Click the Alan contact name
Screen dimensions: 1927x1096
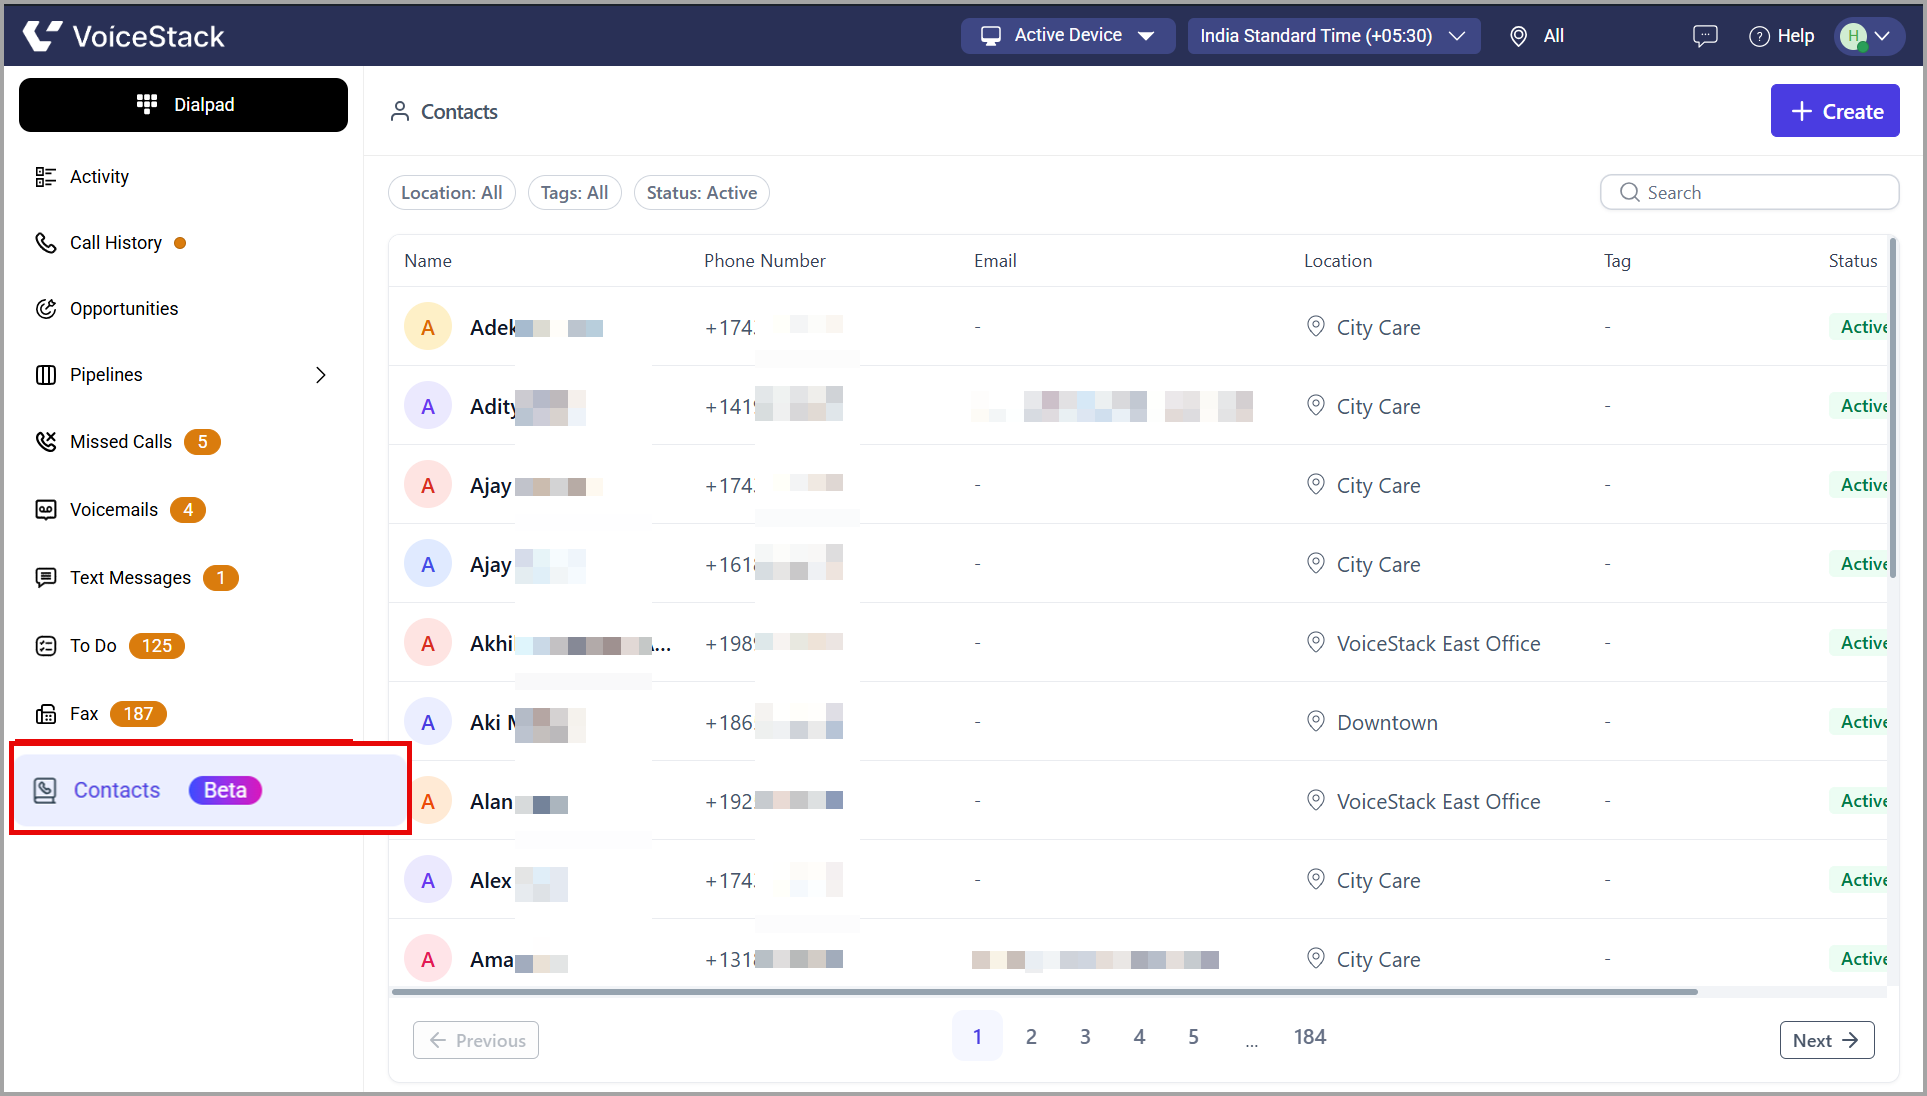coord(518,802)
